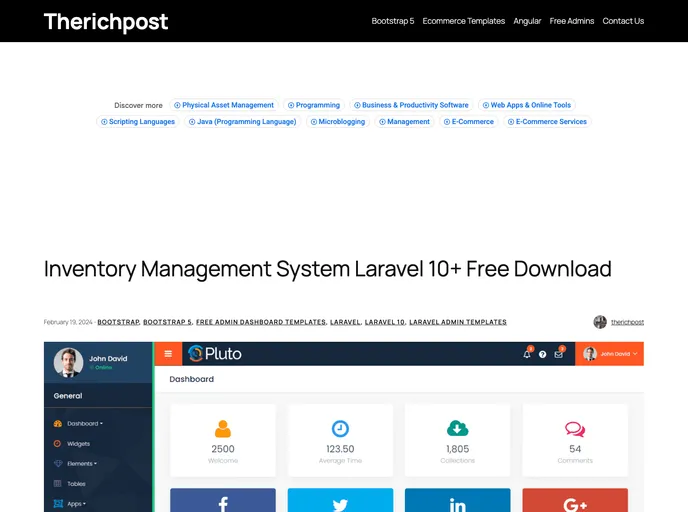Open the Laravel Admin Templates category link
Viewport: 688px width, 512px height.
pyautogui.click(x=457, y=322)
